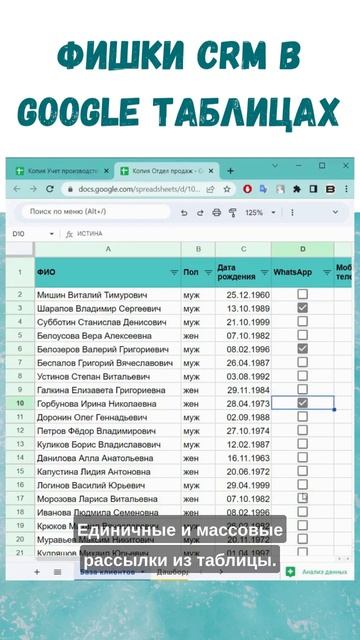Enable WhatsApp for Доронин Олег Геннадьевич
The image size is (360, 640).
click(302, 416)
